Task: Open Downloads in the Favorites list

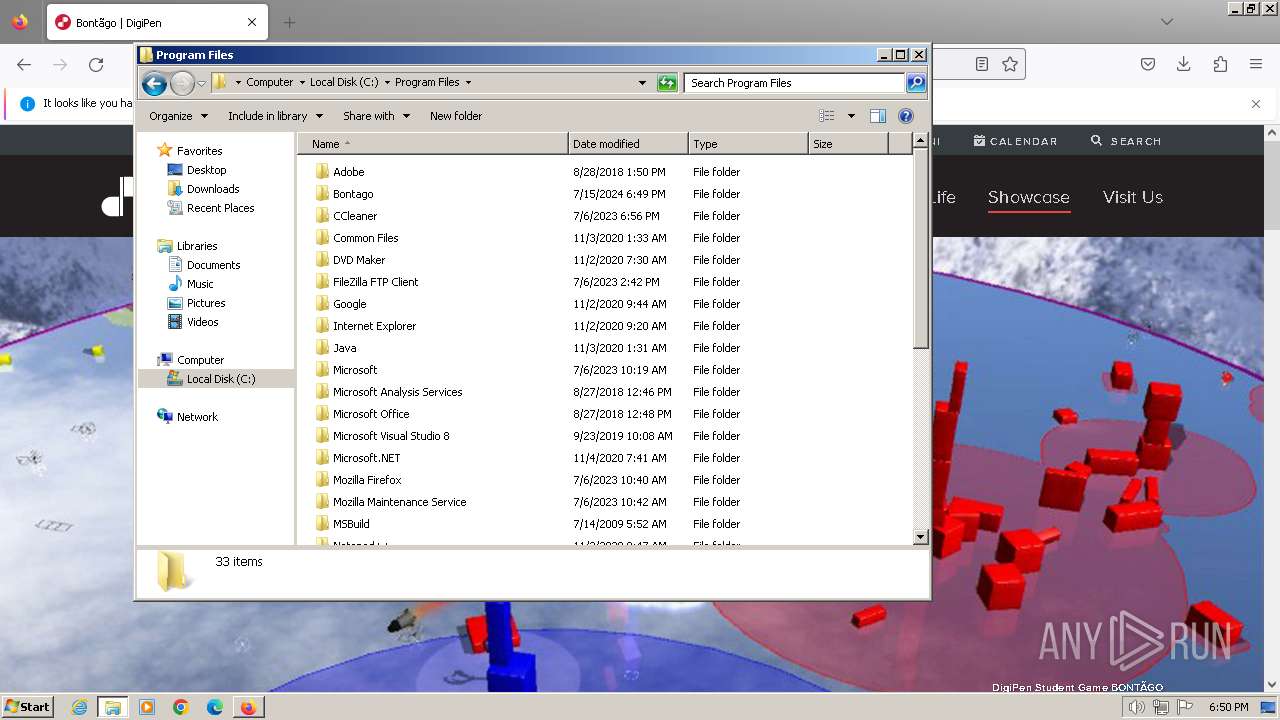Action: pyautogui.click(x=212, y=189)
